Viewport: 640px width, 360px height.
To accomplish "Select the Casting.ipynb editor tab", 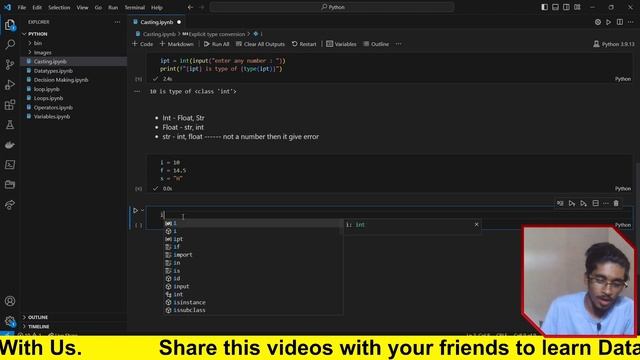I will click(157, 22).
